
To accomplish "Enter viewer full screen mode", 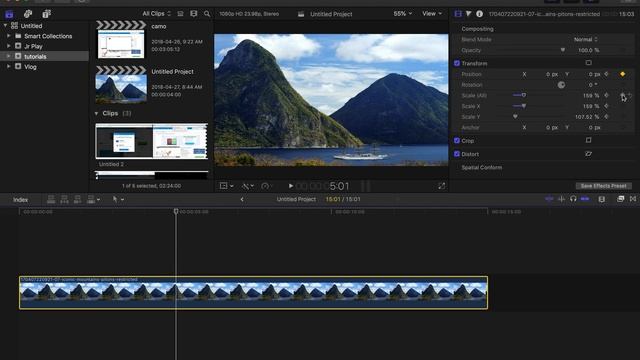I will [442, 186].
